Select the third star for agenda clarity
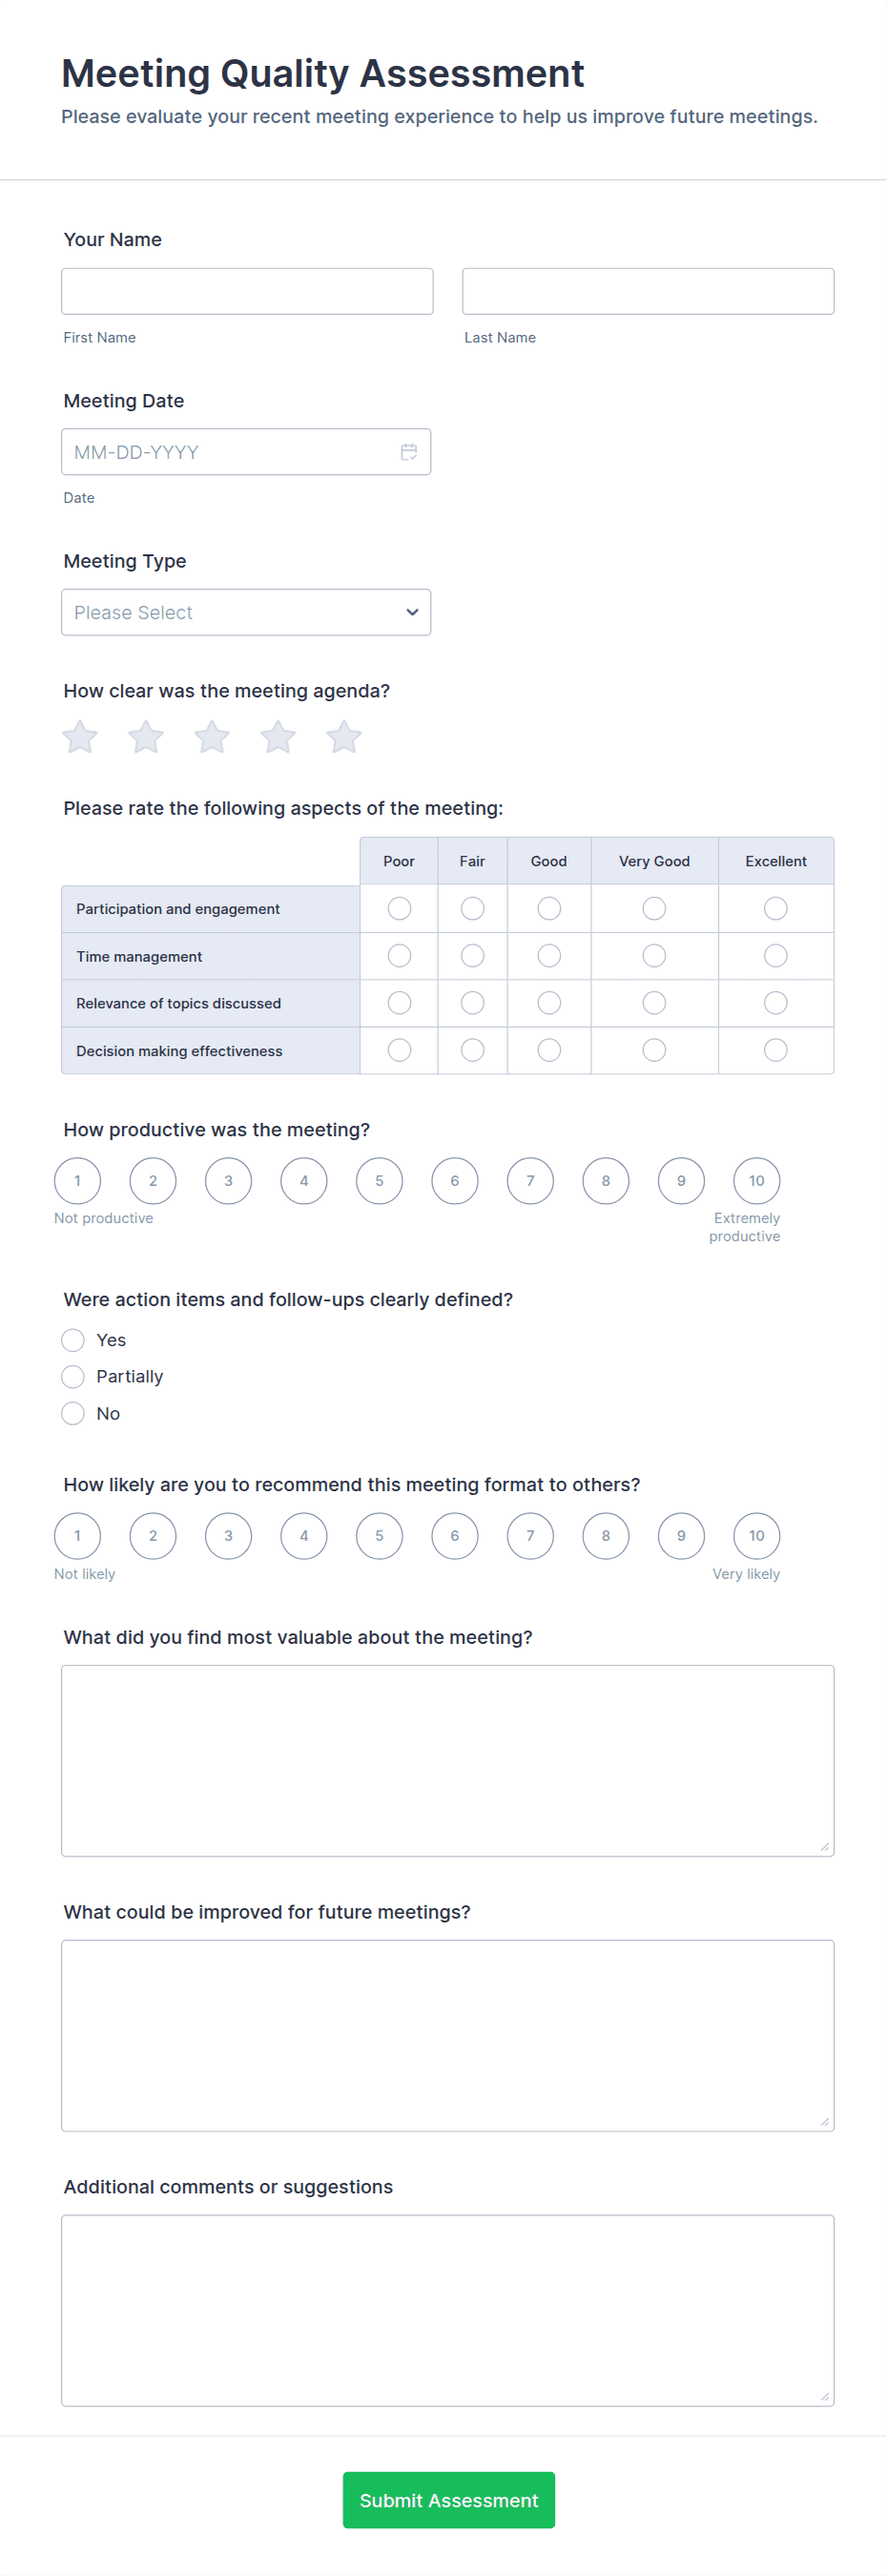The image size is (887, 2576). click(x=212, y=737)
